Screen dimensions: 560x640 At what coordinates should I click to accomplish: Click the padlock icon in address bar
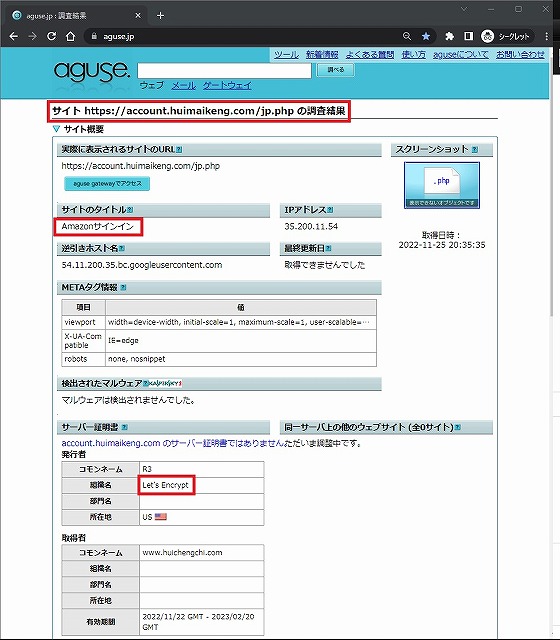pos(94,36)
